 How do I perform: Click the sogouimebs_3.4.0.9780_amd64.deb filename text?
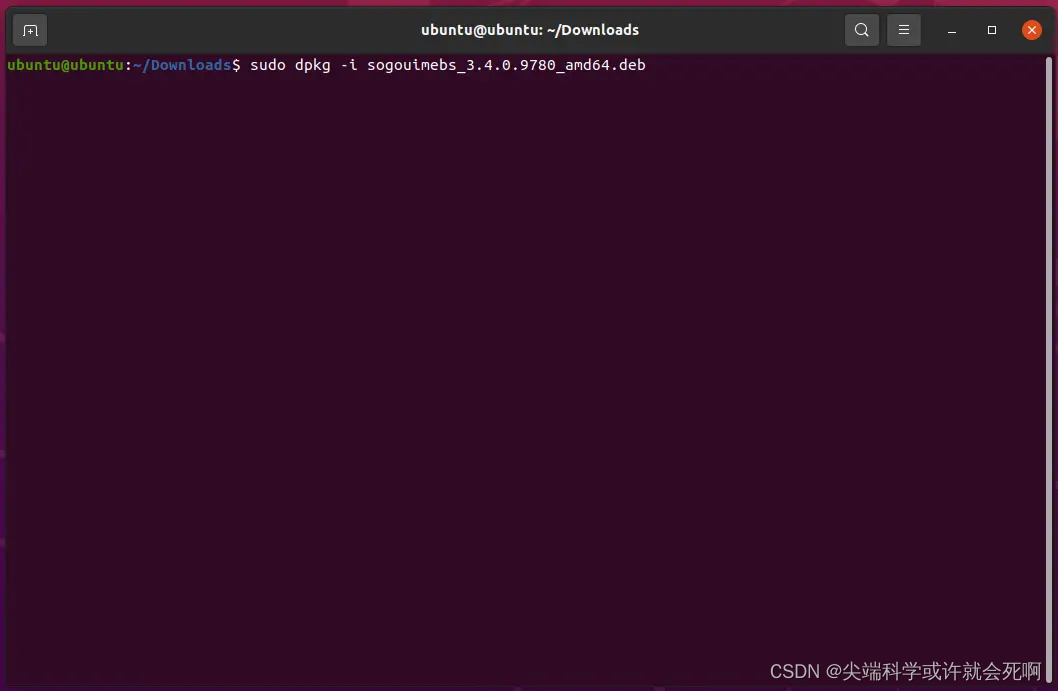506,65
